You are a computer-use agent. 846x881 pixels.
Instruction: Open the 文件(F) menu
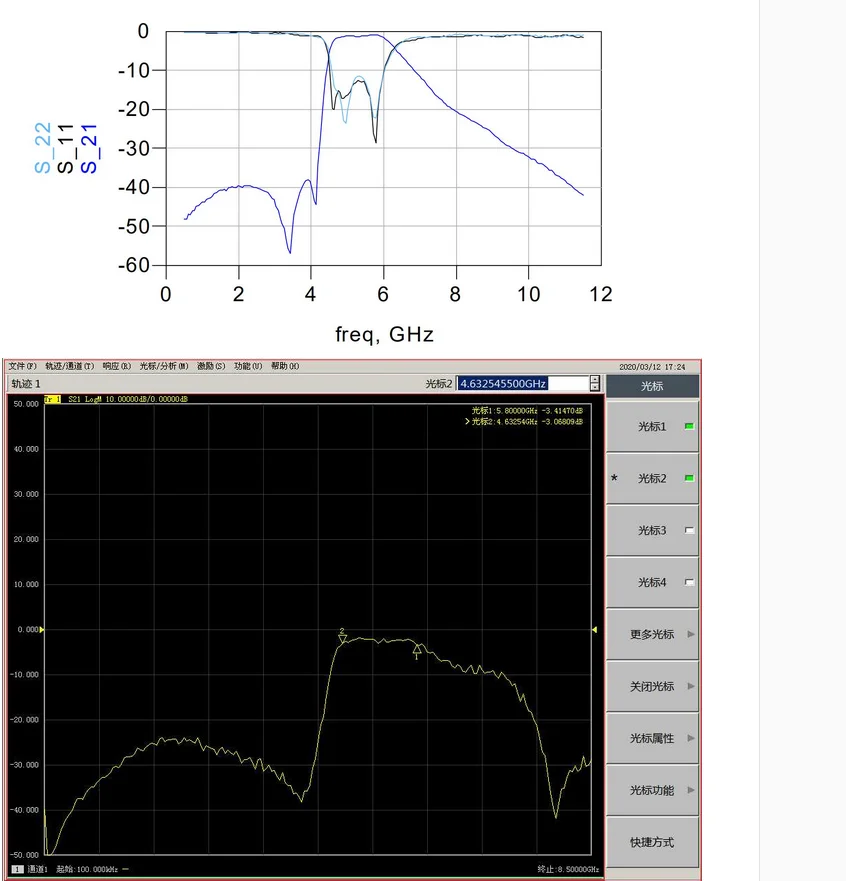[x=22, y=366]
